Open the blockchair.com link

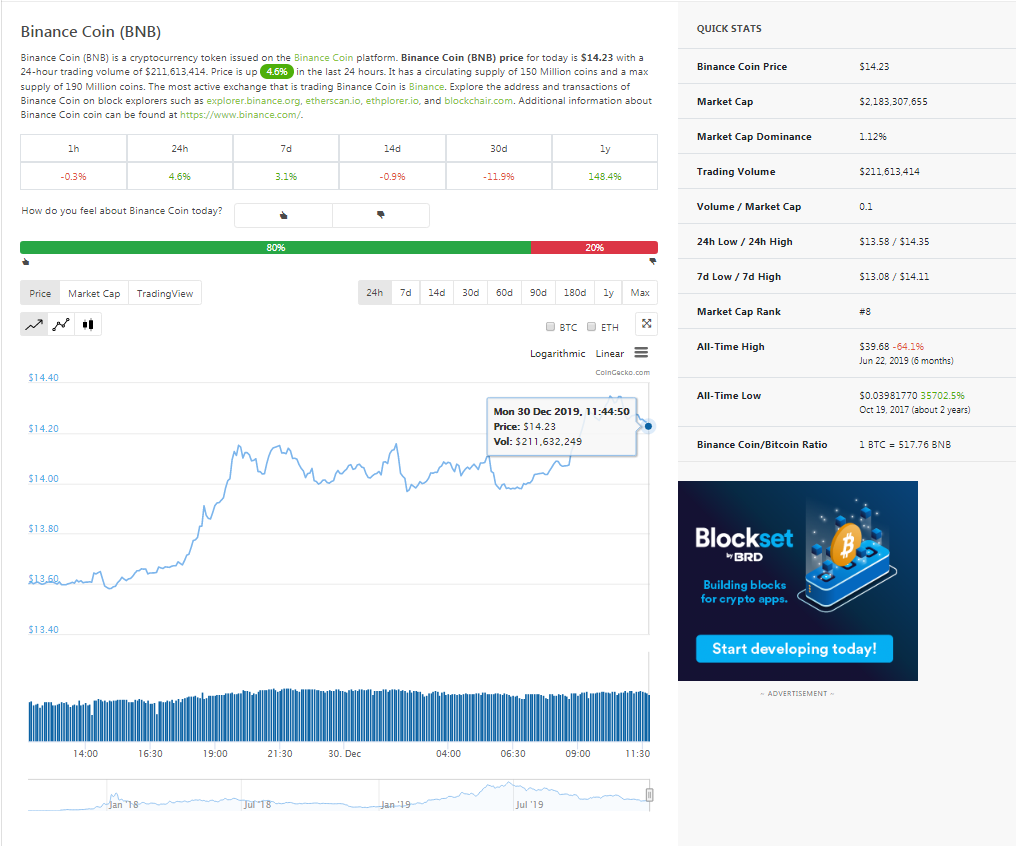pos(478,100)
